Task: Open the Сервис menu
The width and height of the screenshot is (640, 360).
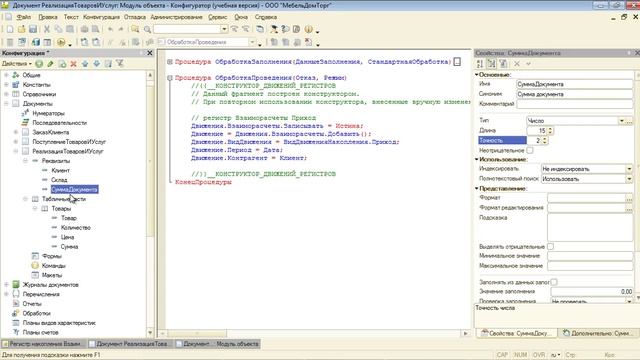Action: 218,17
